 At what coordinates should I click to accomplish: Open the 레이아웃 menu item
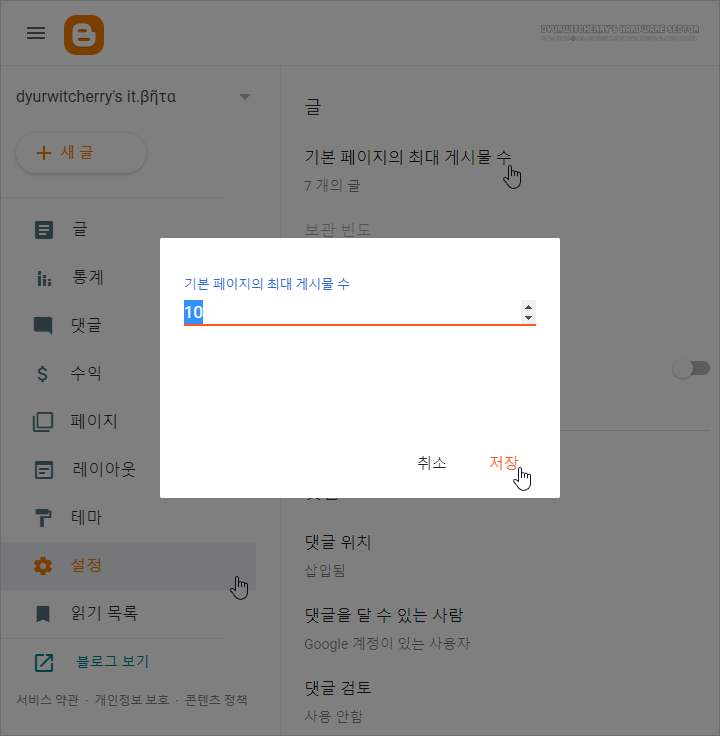tap(104, 469)
